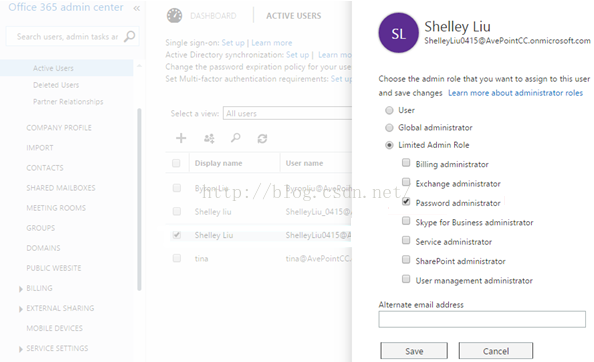Check the Service administrator checkbox
Image resolution: width=594 pixels, height=362 pixels.
406,240
